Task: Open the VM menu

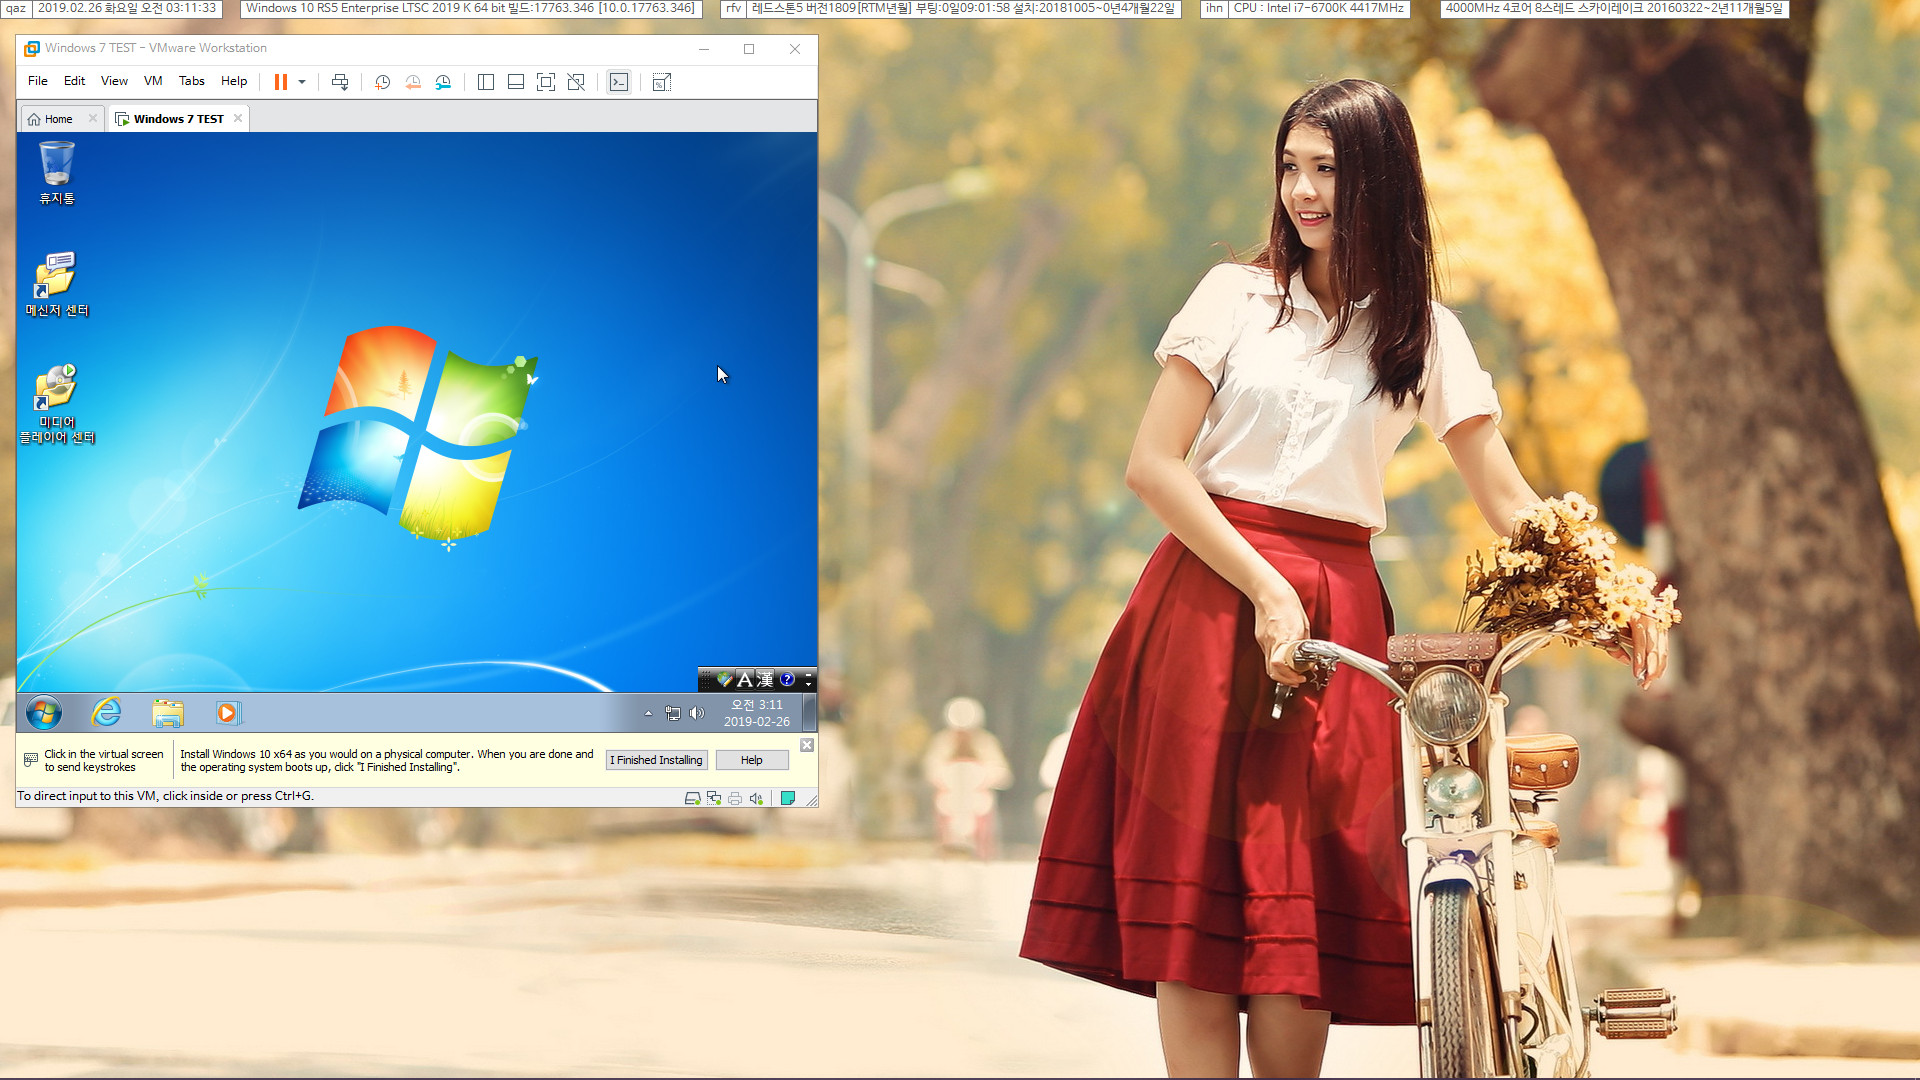Action: 153,81
